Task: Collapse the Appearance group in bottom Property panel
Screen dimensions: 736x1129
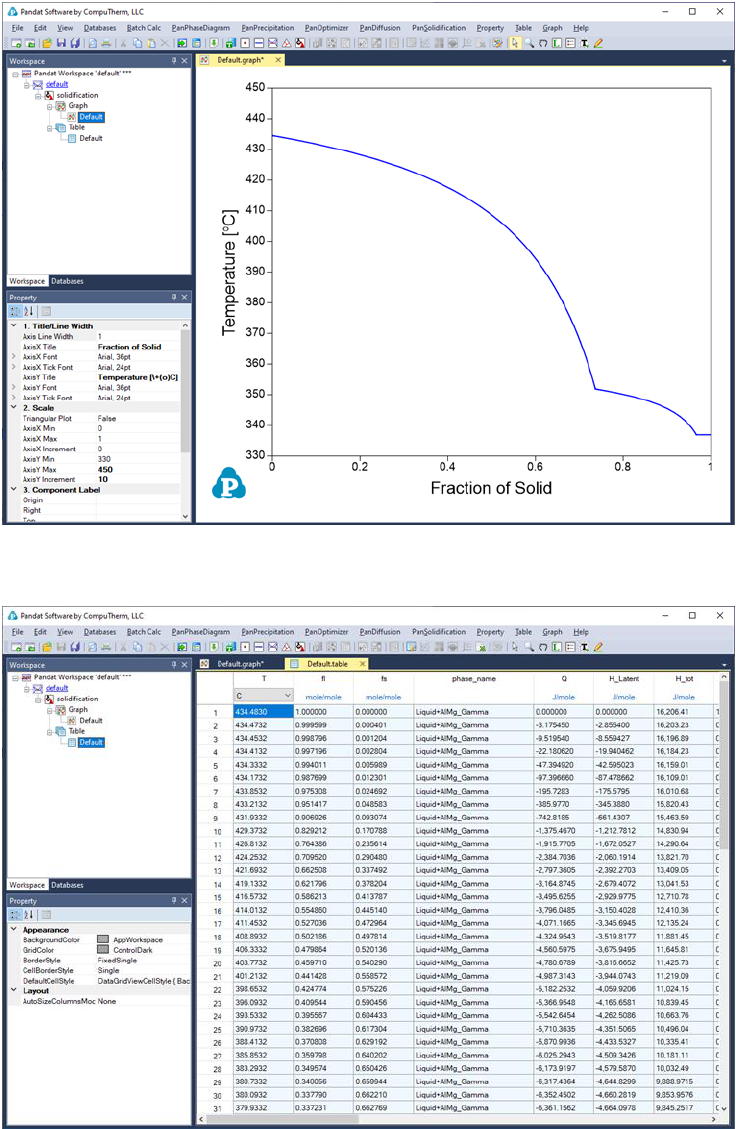Action: pyautogui.click(x=14, y=930)
